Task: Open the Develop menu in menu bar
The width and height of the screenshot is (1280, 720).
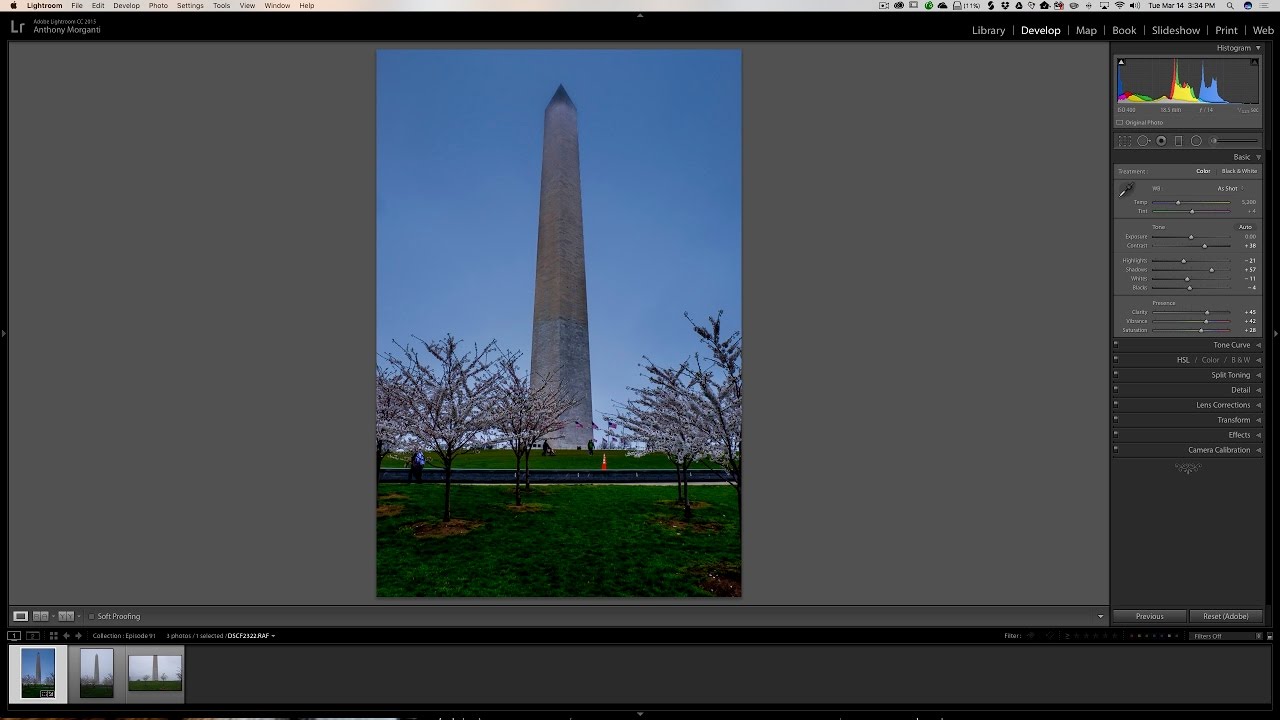Action: tap(126, 6)
